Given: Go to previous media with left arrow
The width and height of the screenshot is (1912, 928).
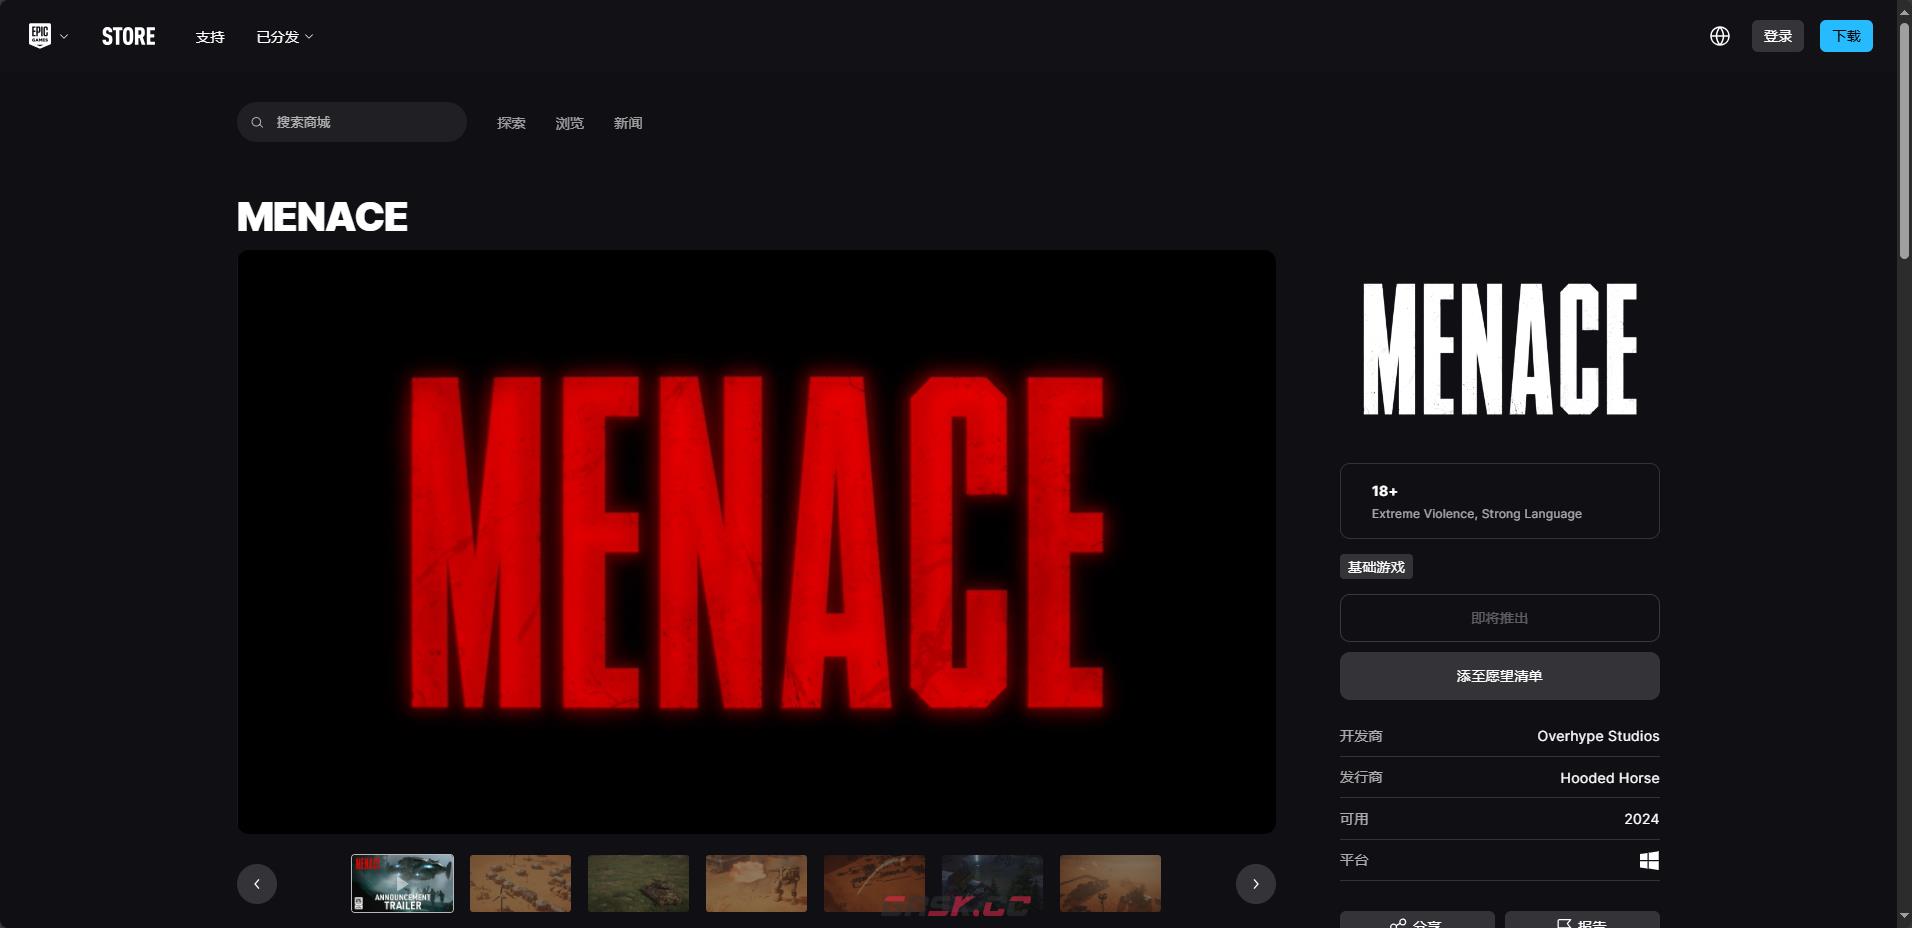Looking at the screenshot, I should 257,884.
